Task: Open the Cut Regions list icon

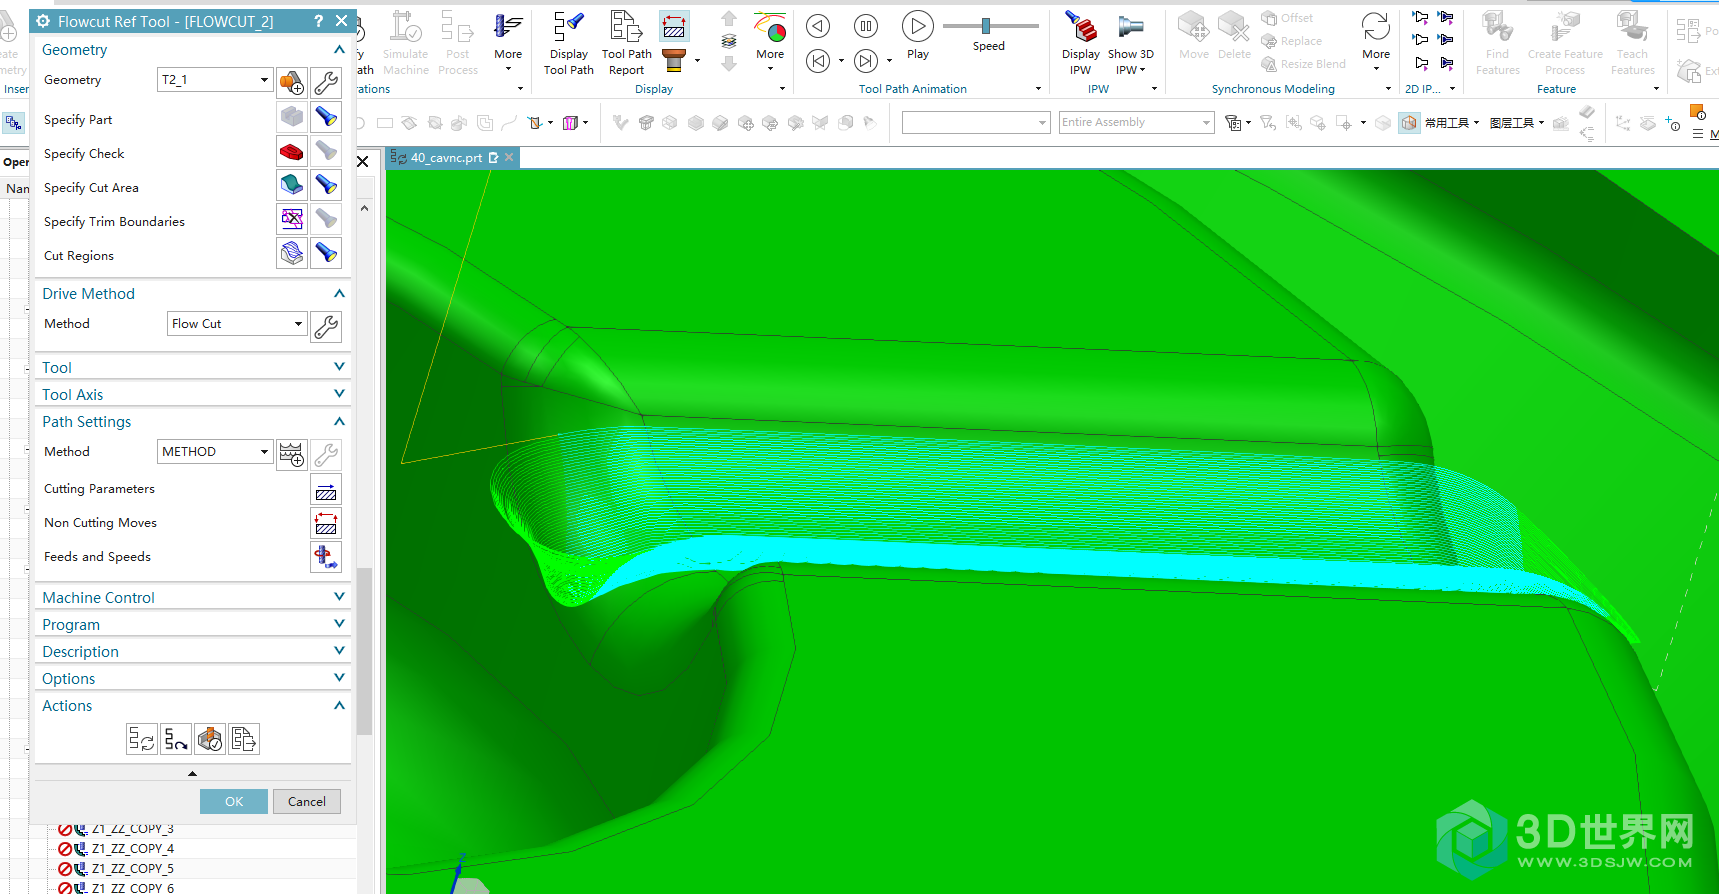Action: click(292, 253)
